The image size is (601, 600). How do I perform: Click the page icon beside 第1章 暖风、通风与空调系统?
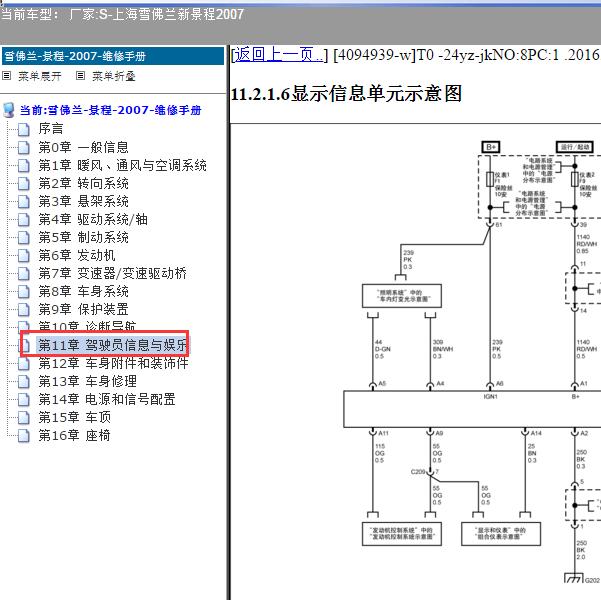[24, 165]
